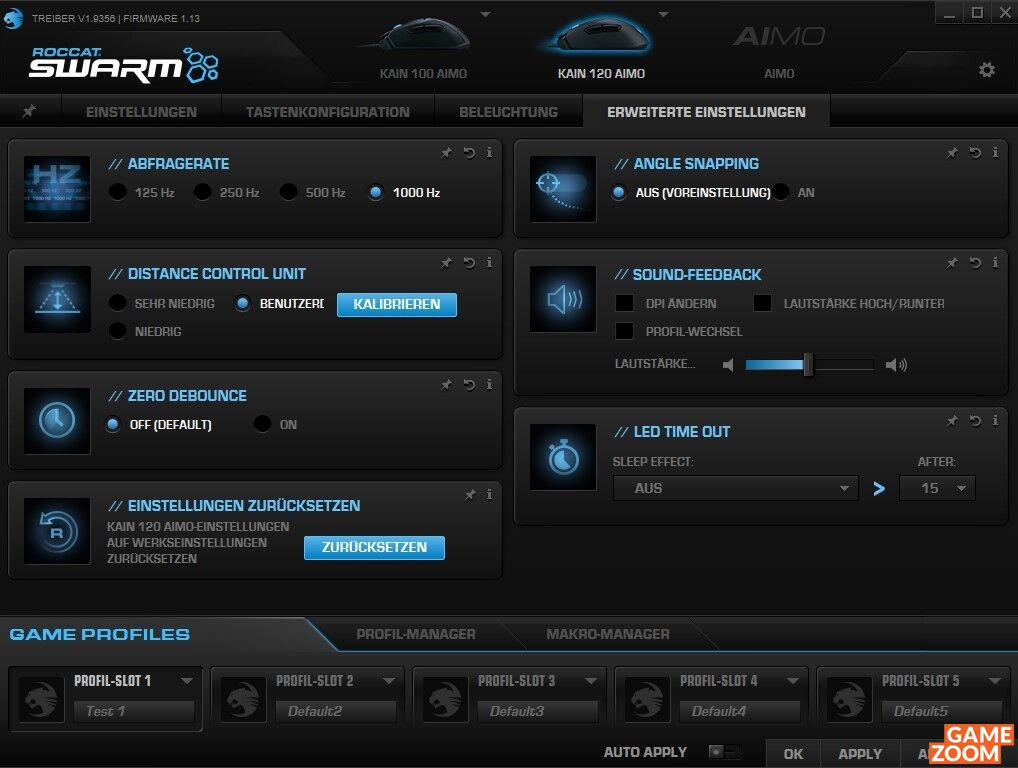
Task: Click the Zurücksetzen button
Action: point(375,547)
